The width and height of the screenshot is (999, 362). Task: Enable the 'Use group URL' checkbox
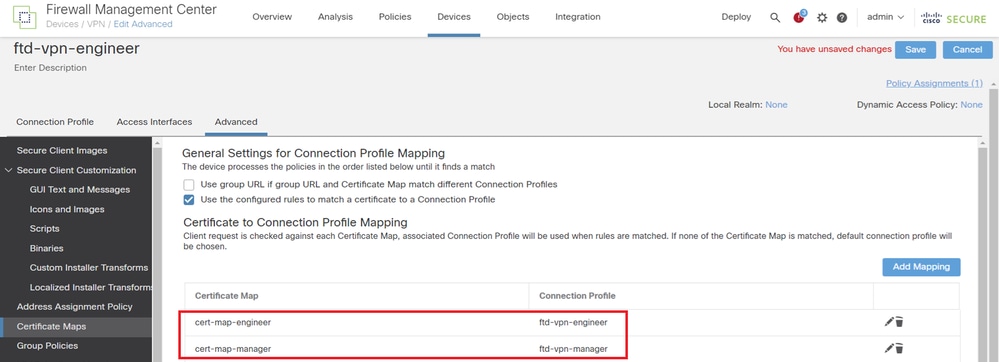189,185
